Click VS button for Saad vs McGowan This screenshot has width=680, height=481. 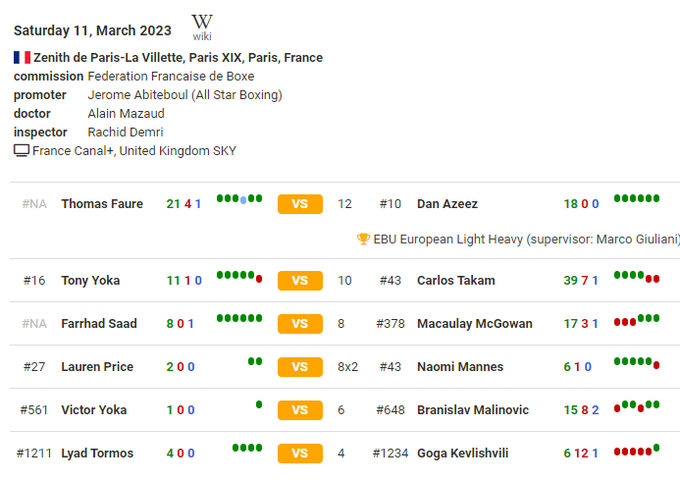300,324
